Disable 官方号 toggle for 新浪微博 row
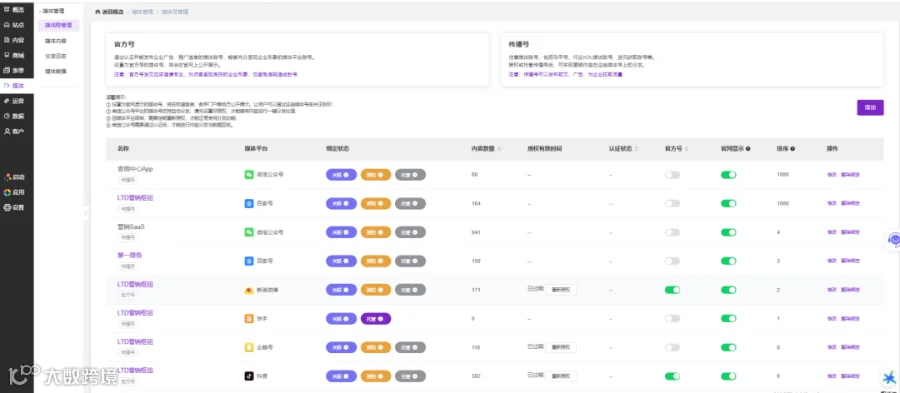The height and width of the screenshot is (393, 900). [x=672, y=290]
